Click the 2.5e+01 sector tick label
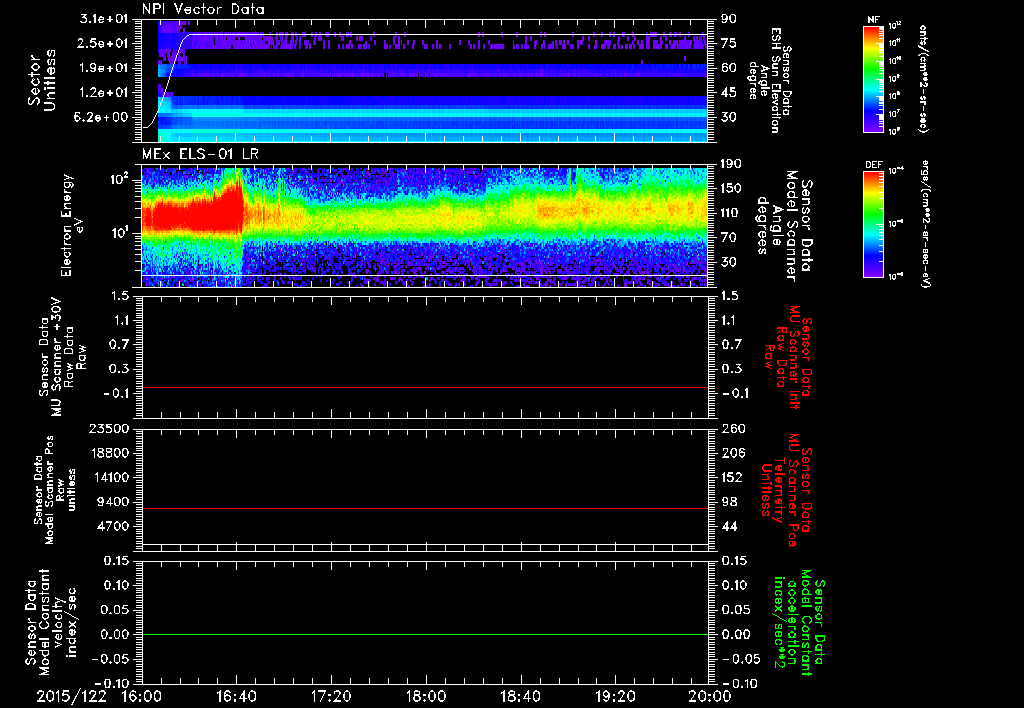 (104, 43)
